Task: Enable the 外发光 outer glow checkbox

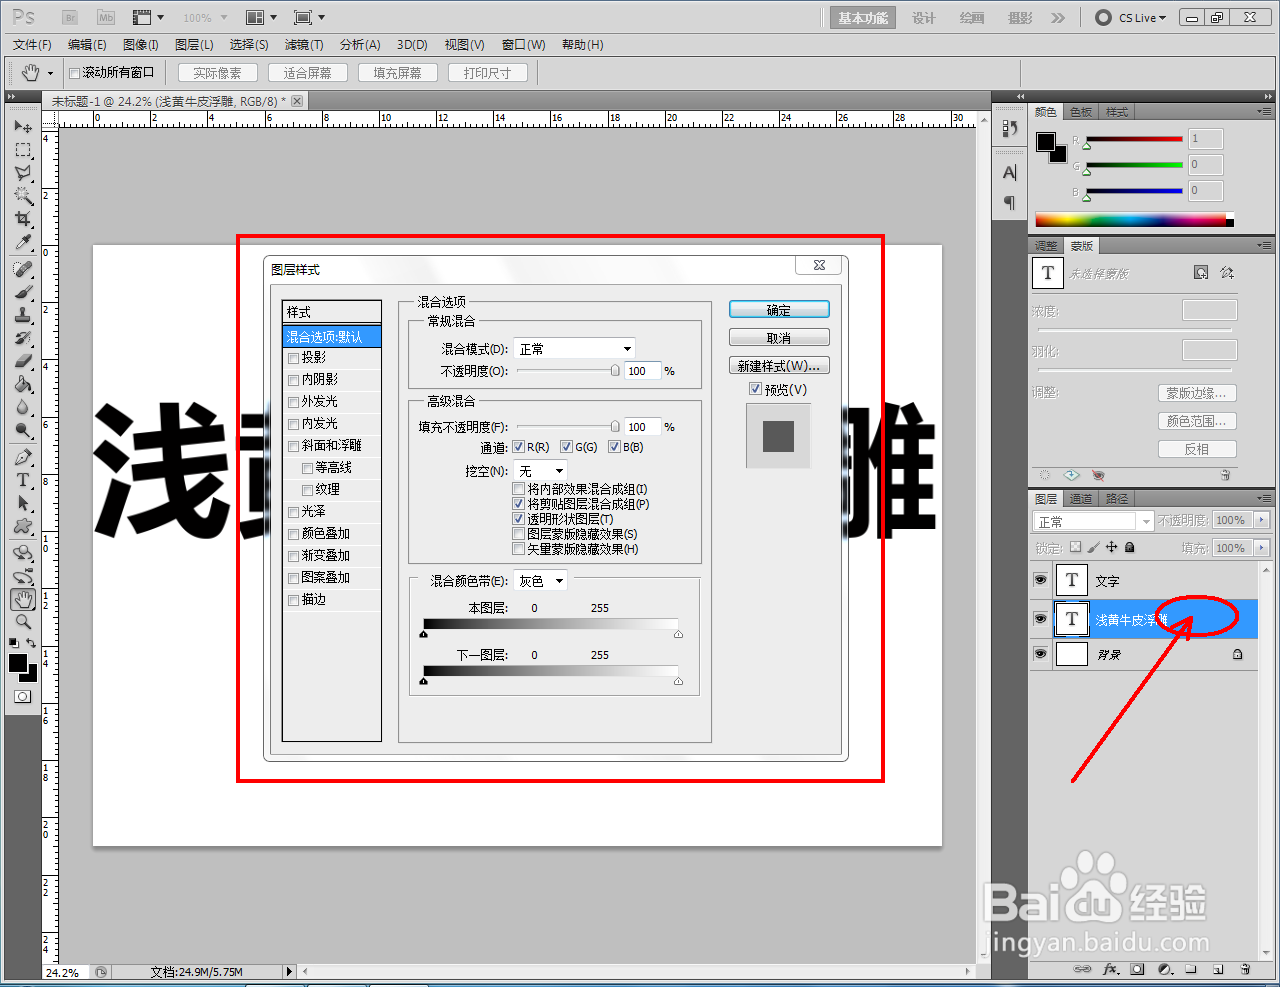Action: click(293, 402)
